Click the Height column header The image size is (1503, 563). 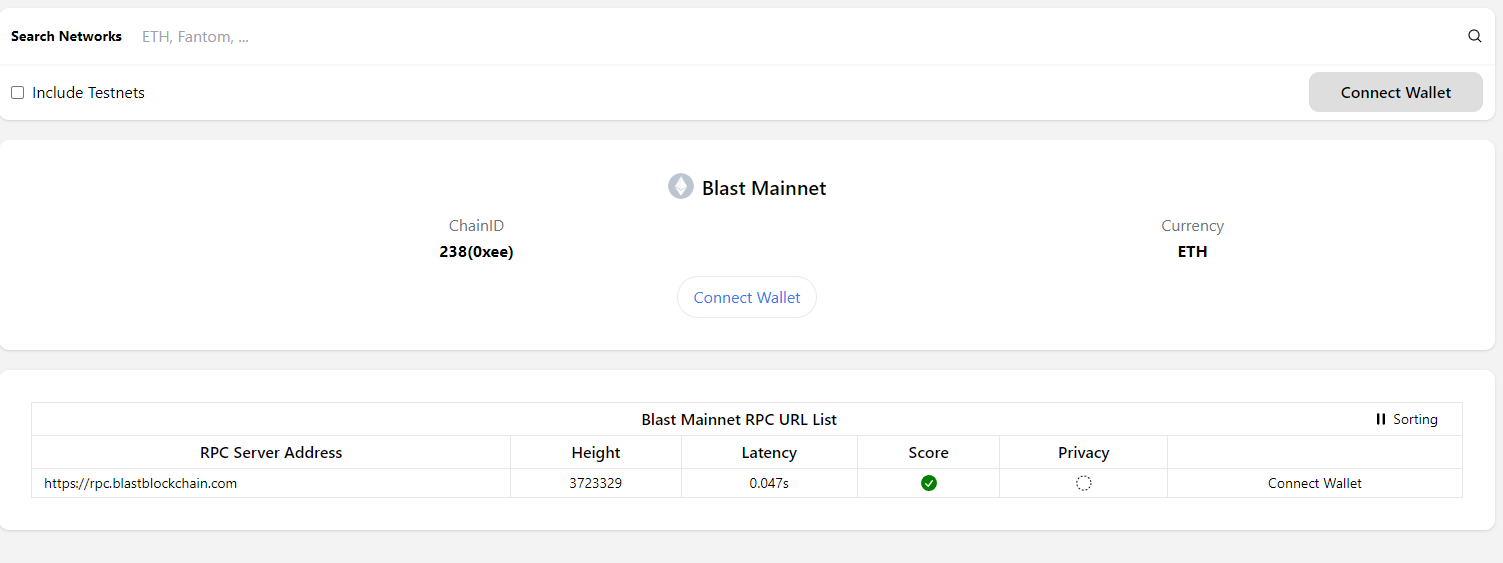click(x=596, y=452)
